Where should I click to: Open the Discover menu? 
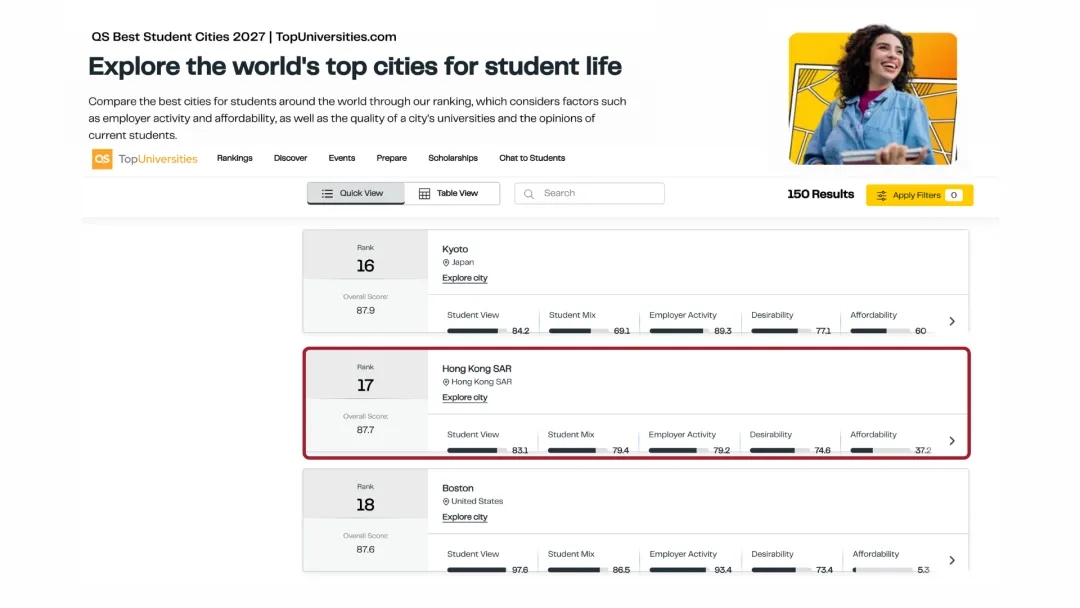(291, 158)
